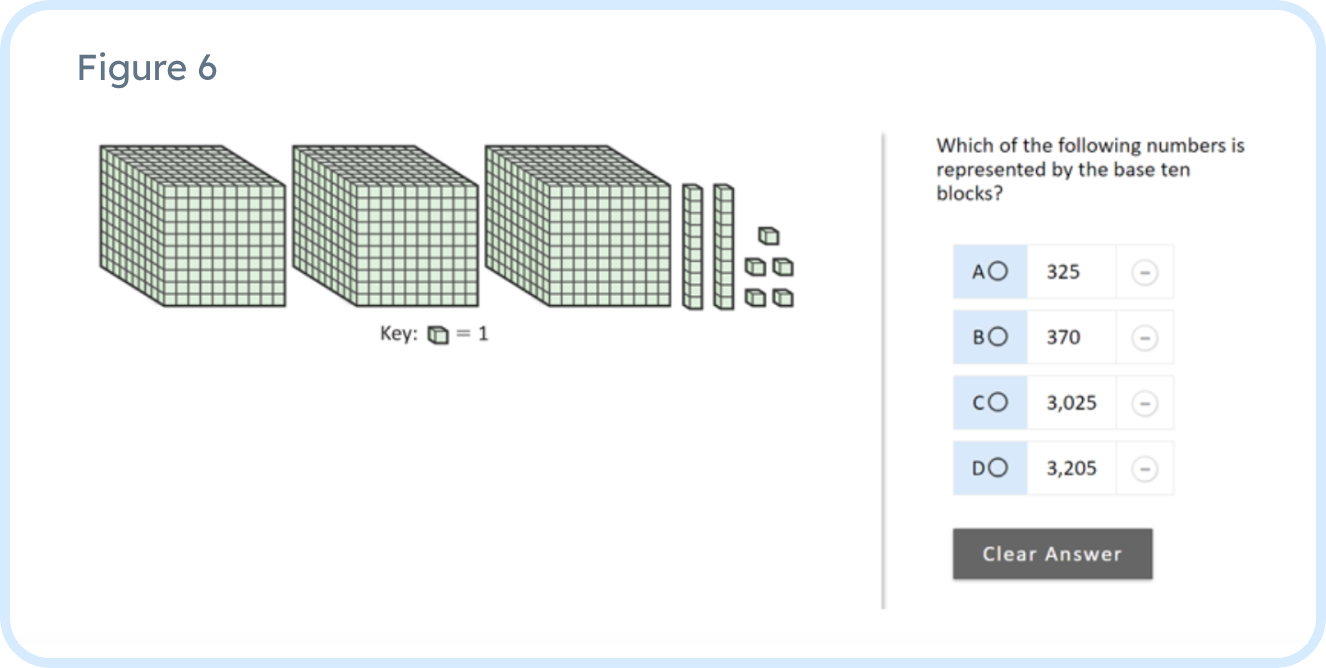Pick the option D radio button

point(998,468)
